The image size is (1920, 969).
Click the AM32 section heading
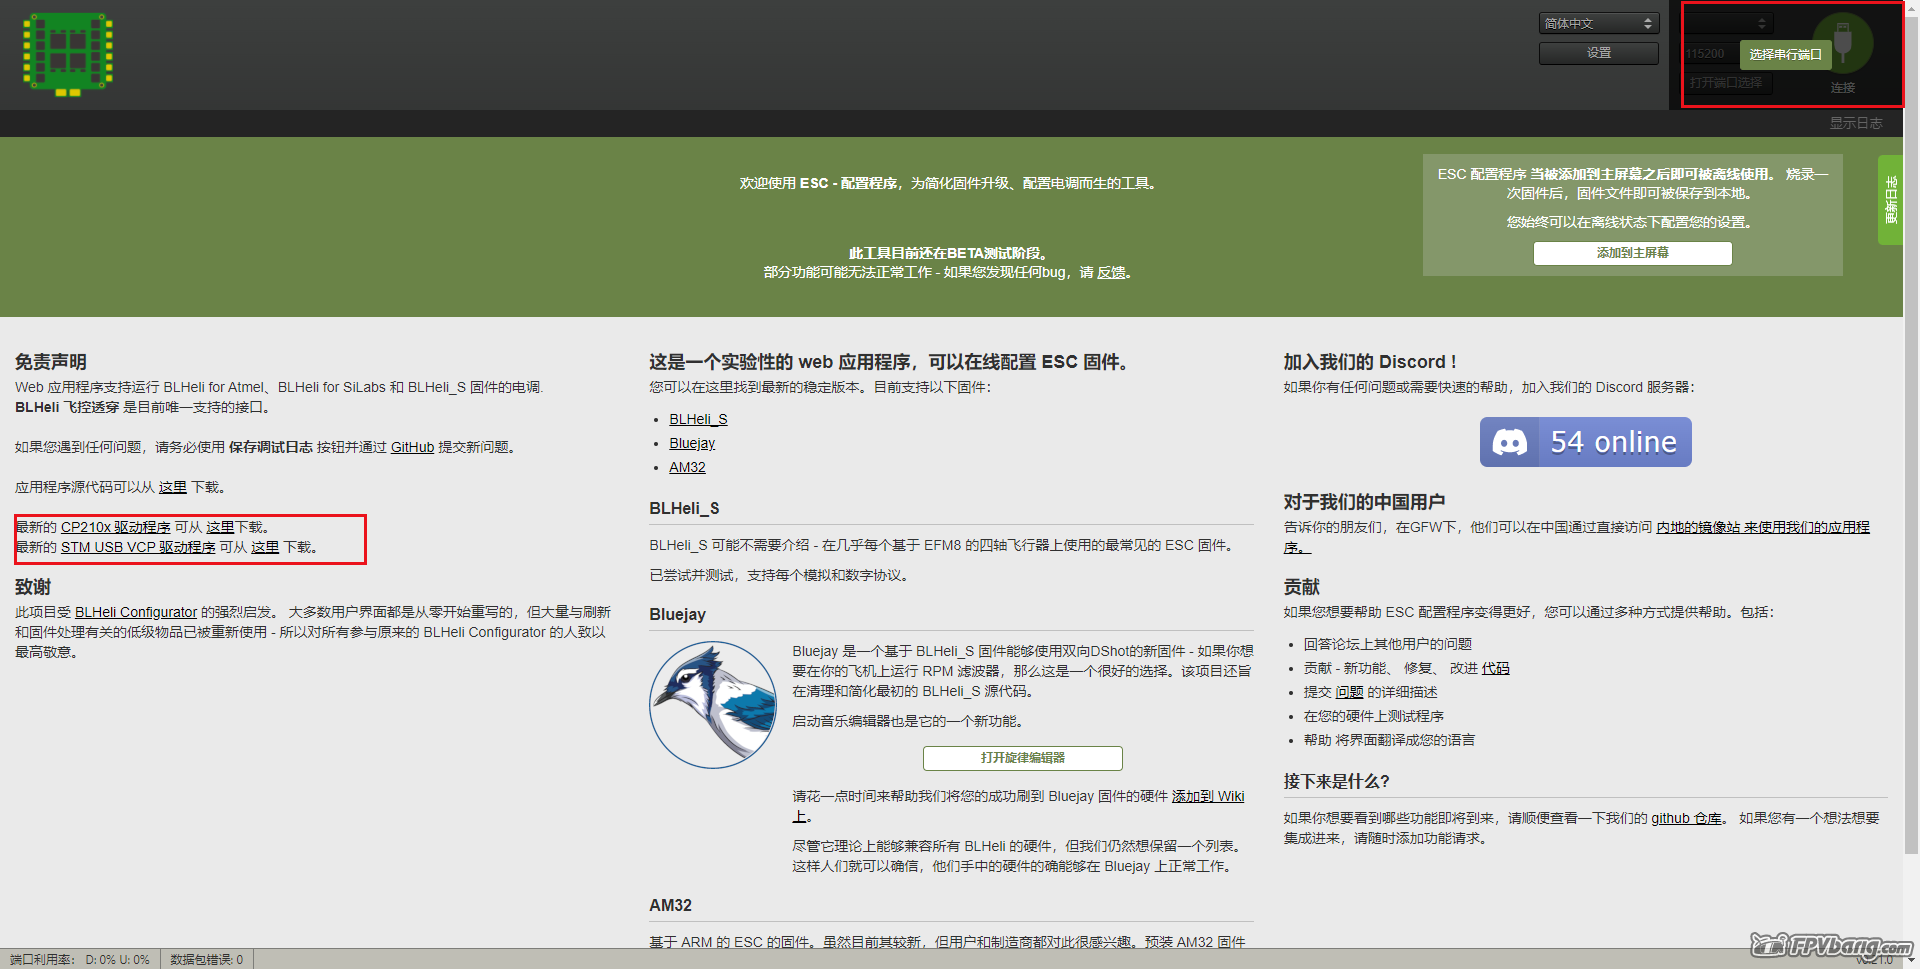(670, 905)
